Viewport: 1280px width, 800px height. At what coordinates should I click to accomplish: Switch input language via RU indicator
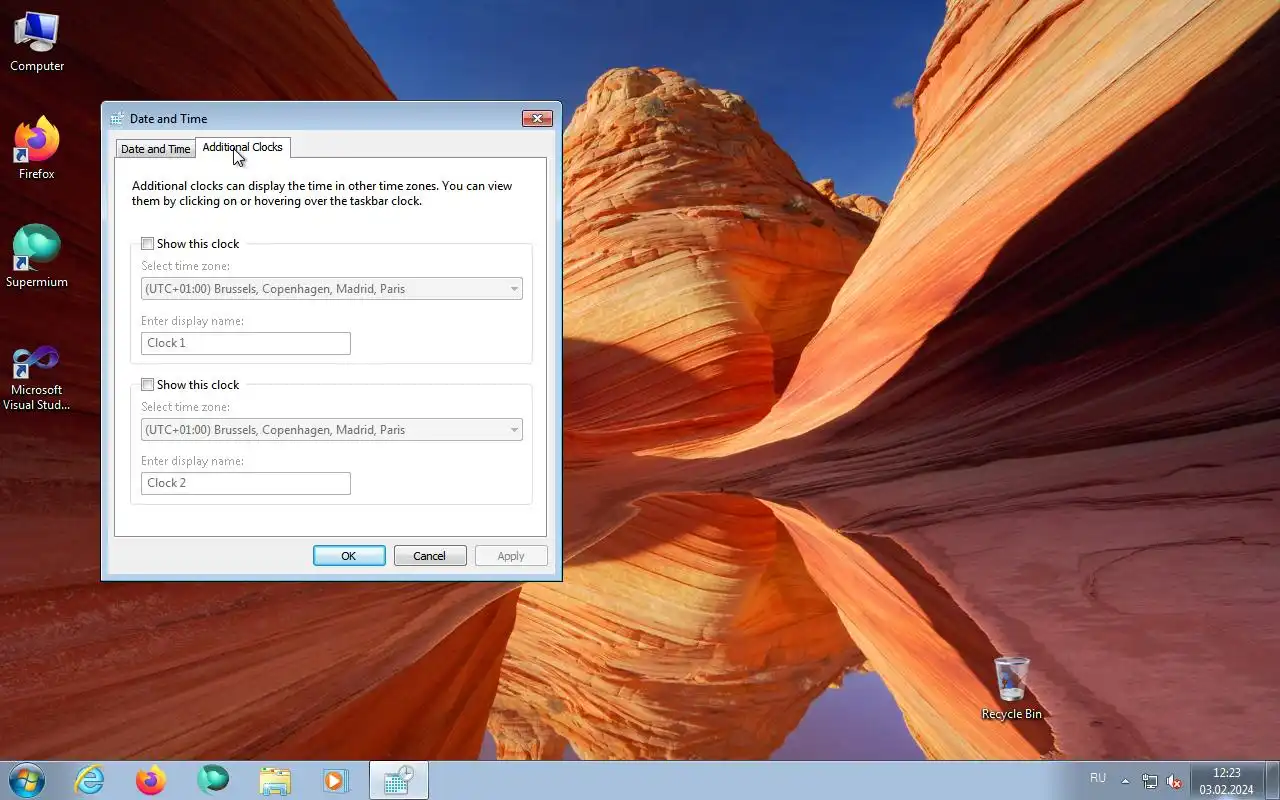[1098, 778]
